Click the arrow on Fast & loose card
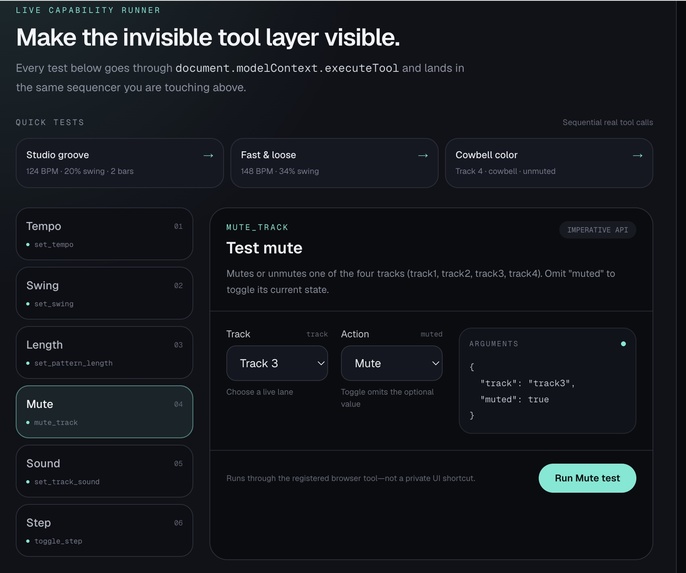The width and height of the screenshot is (686, 573). tap(423, 155)
